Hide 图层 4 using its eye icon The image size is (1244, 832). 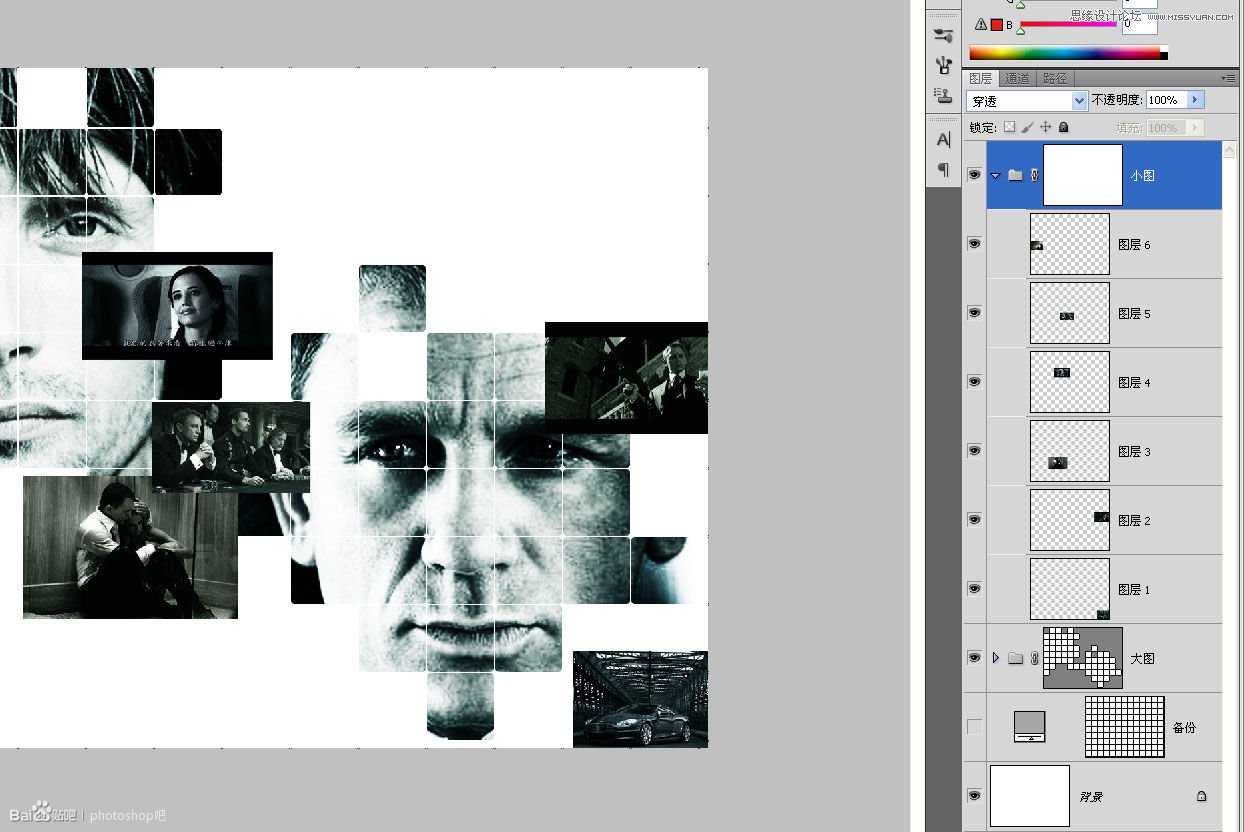(x=974, y=382)
